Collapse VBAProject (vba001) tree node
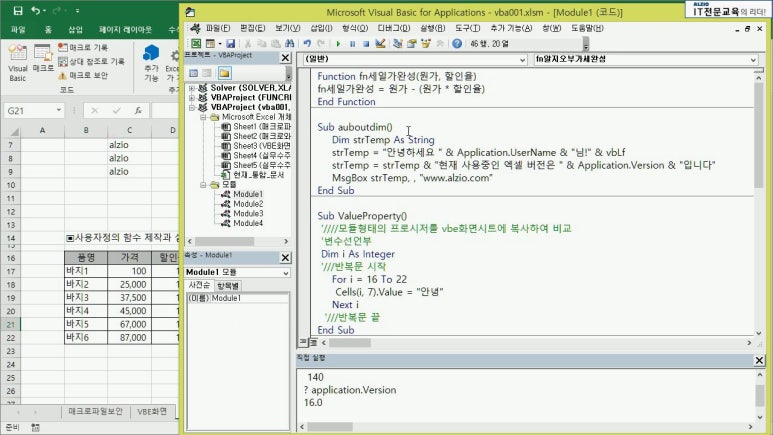The image size is (773, 435). [192, 107]
